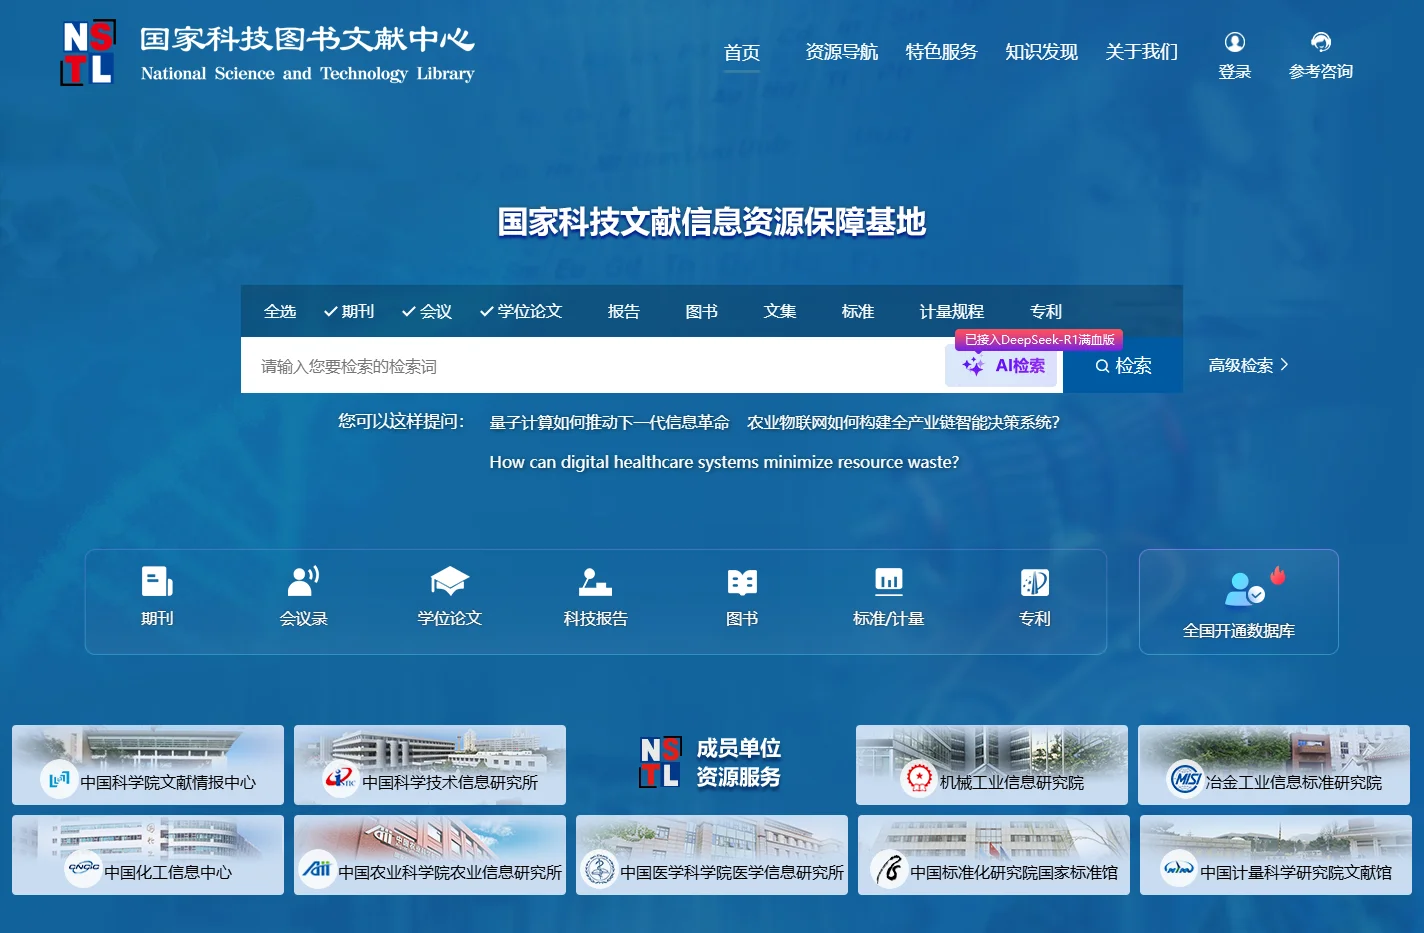This screenshot has height=933, width=1424.
Task: Open the 科技报告 report icon
Action: click(x=595, y=581)
